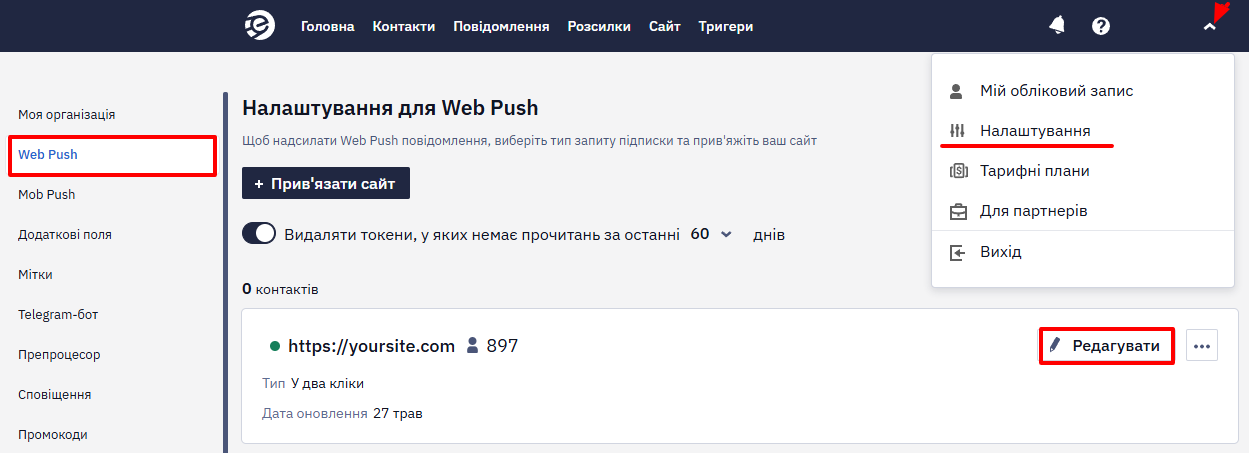Select Мій обліковий запис from menu

click(x=1056, y=91)
